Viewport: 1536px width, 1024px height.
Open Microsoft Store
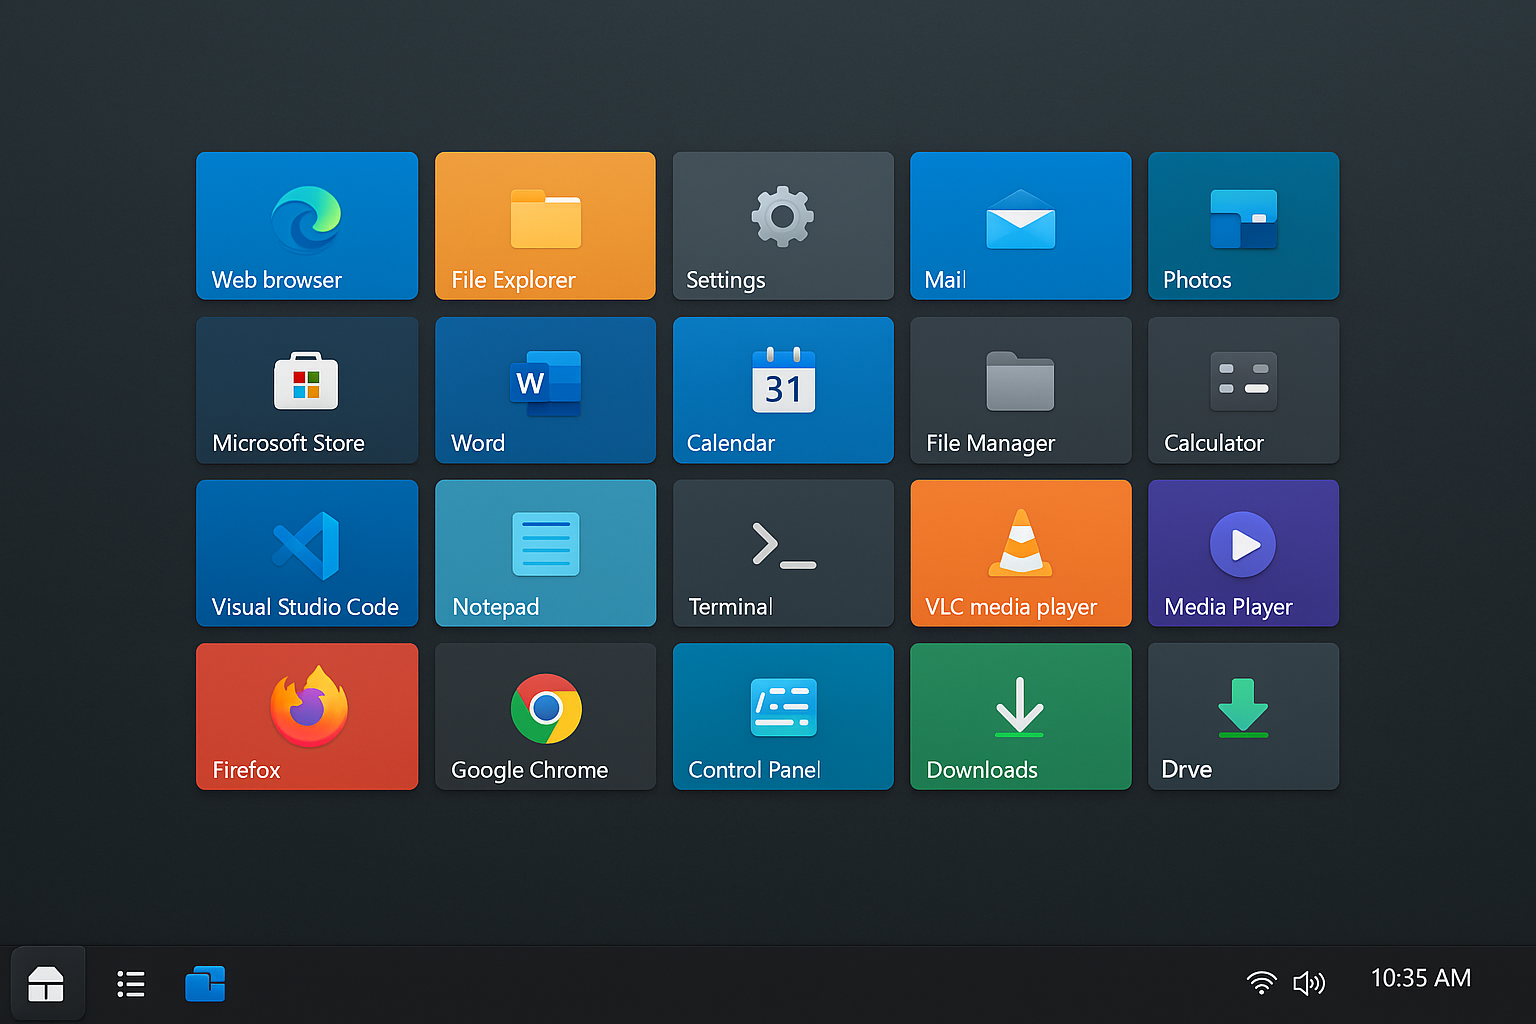[x=306, y=390]
